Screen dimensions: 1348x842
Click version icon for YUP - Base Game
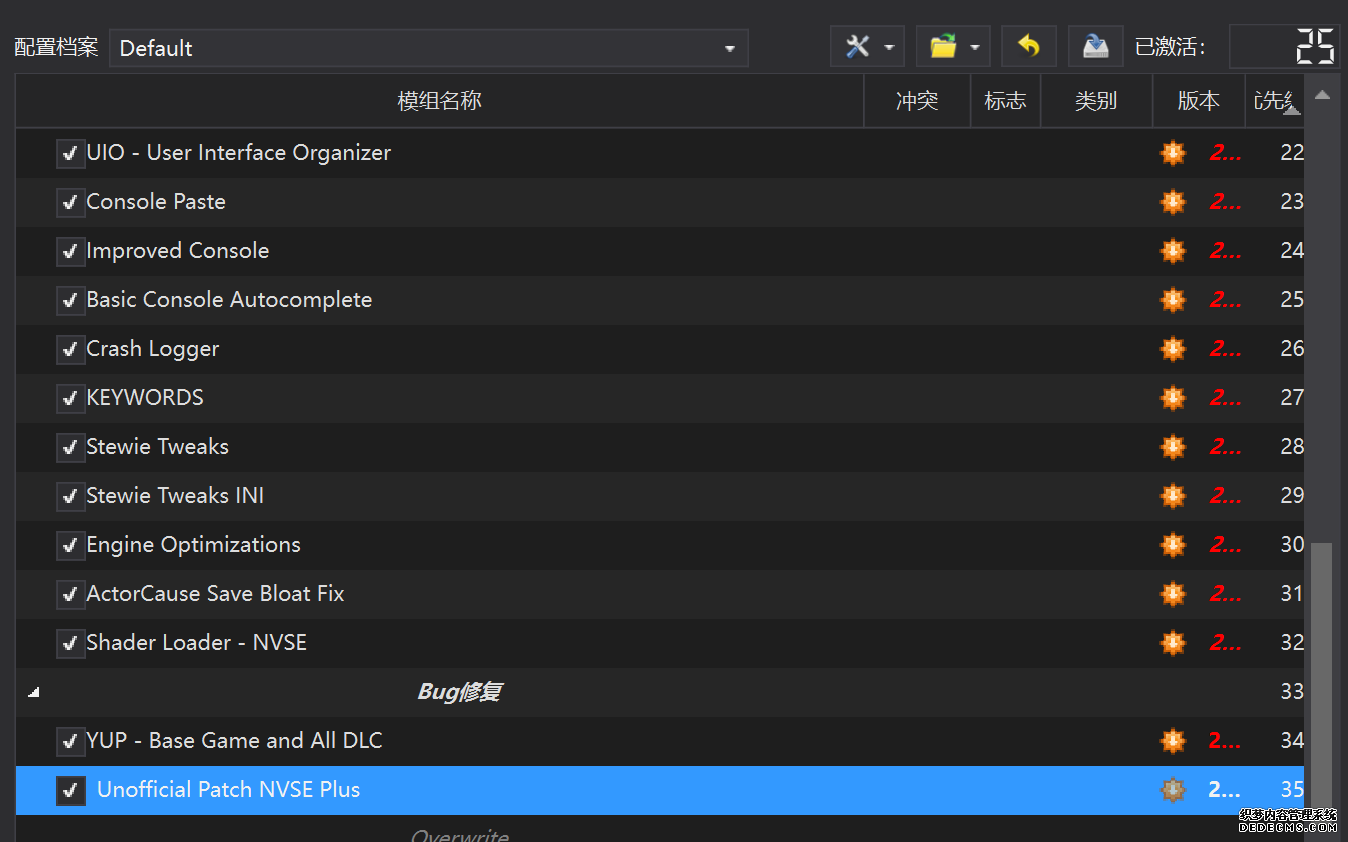pyautogui.click(x=1172, y=741)
